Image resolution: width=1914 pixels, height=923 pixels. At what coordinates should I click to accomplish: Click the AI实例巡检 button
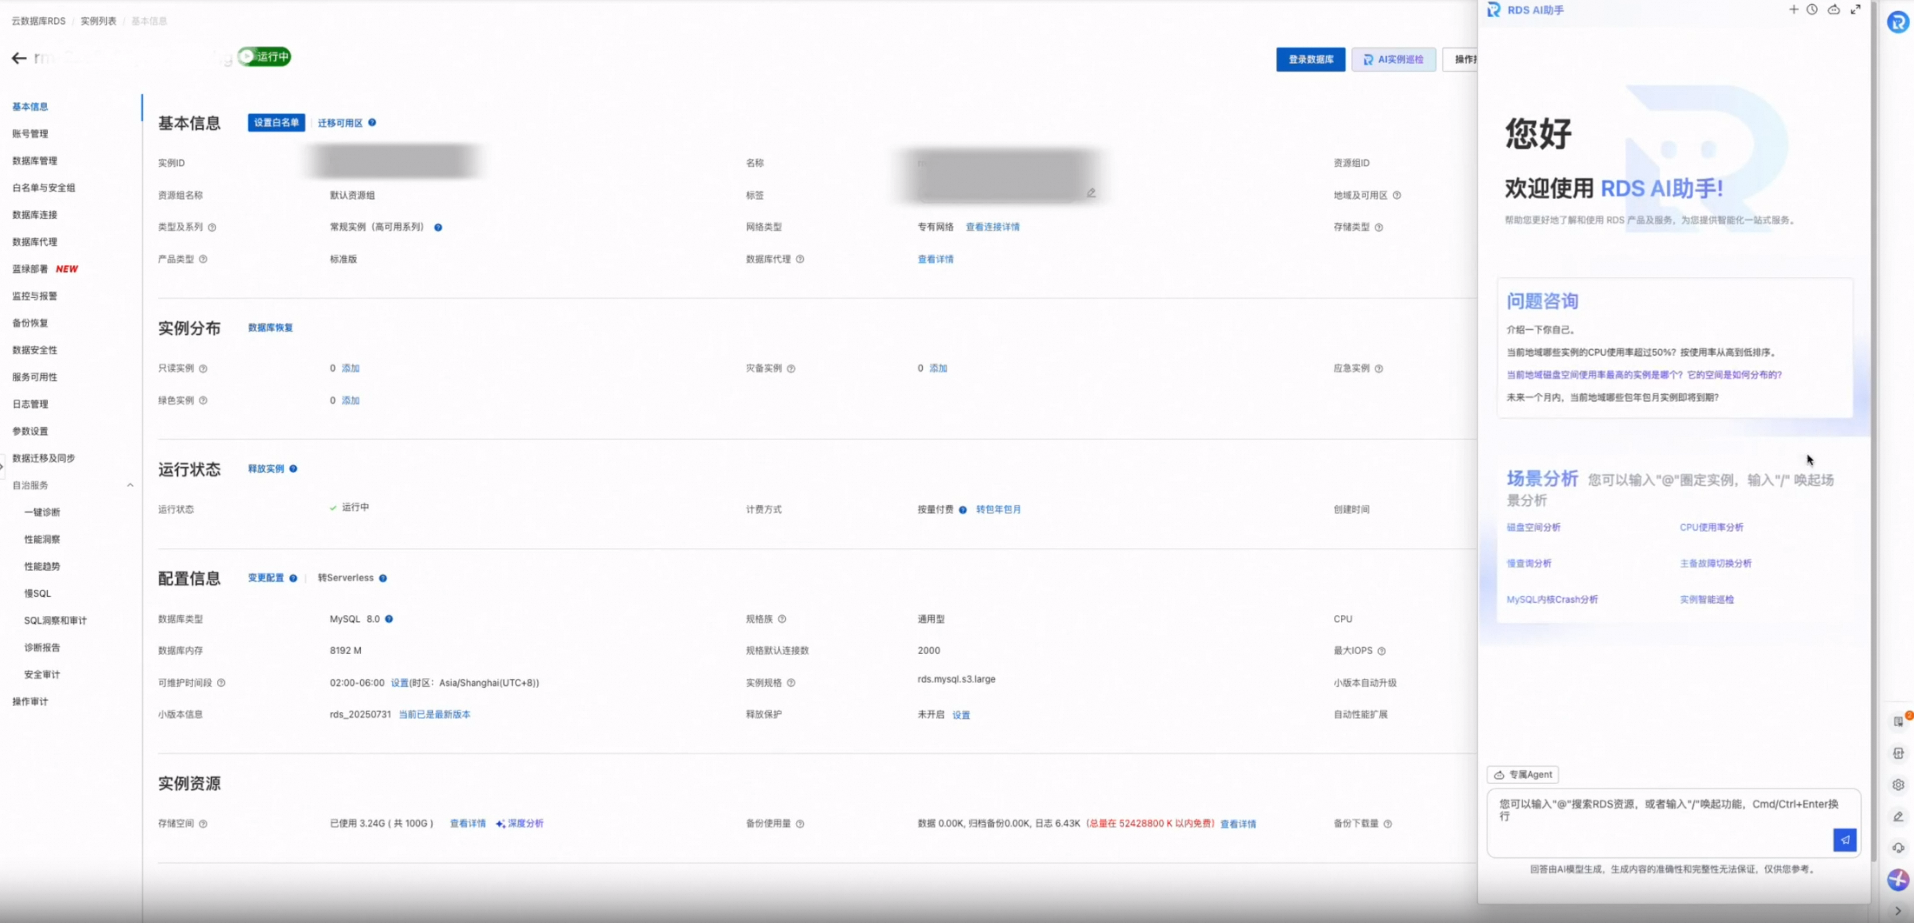click(x=1394, y=60)
